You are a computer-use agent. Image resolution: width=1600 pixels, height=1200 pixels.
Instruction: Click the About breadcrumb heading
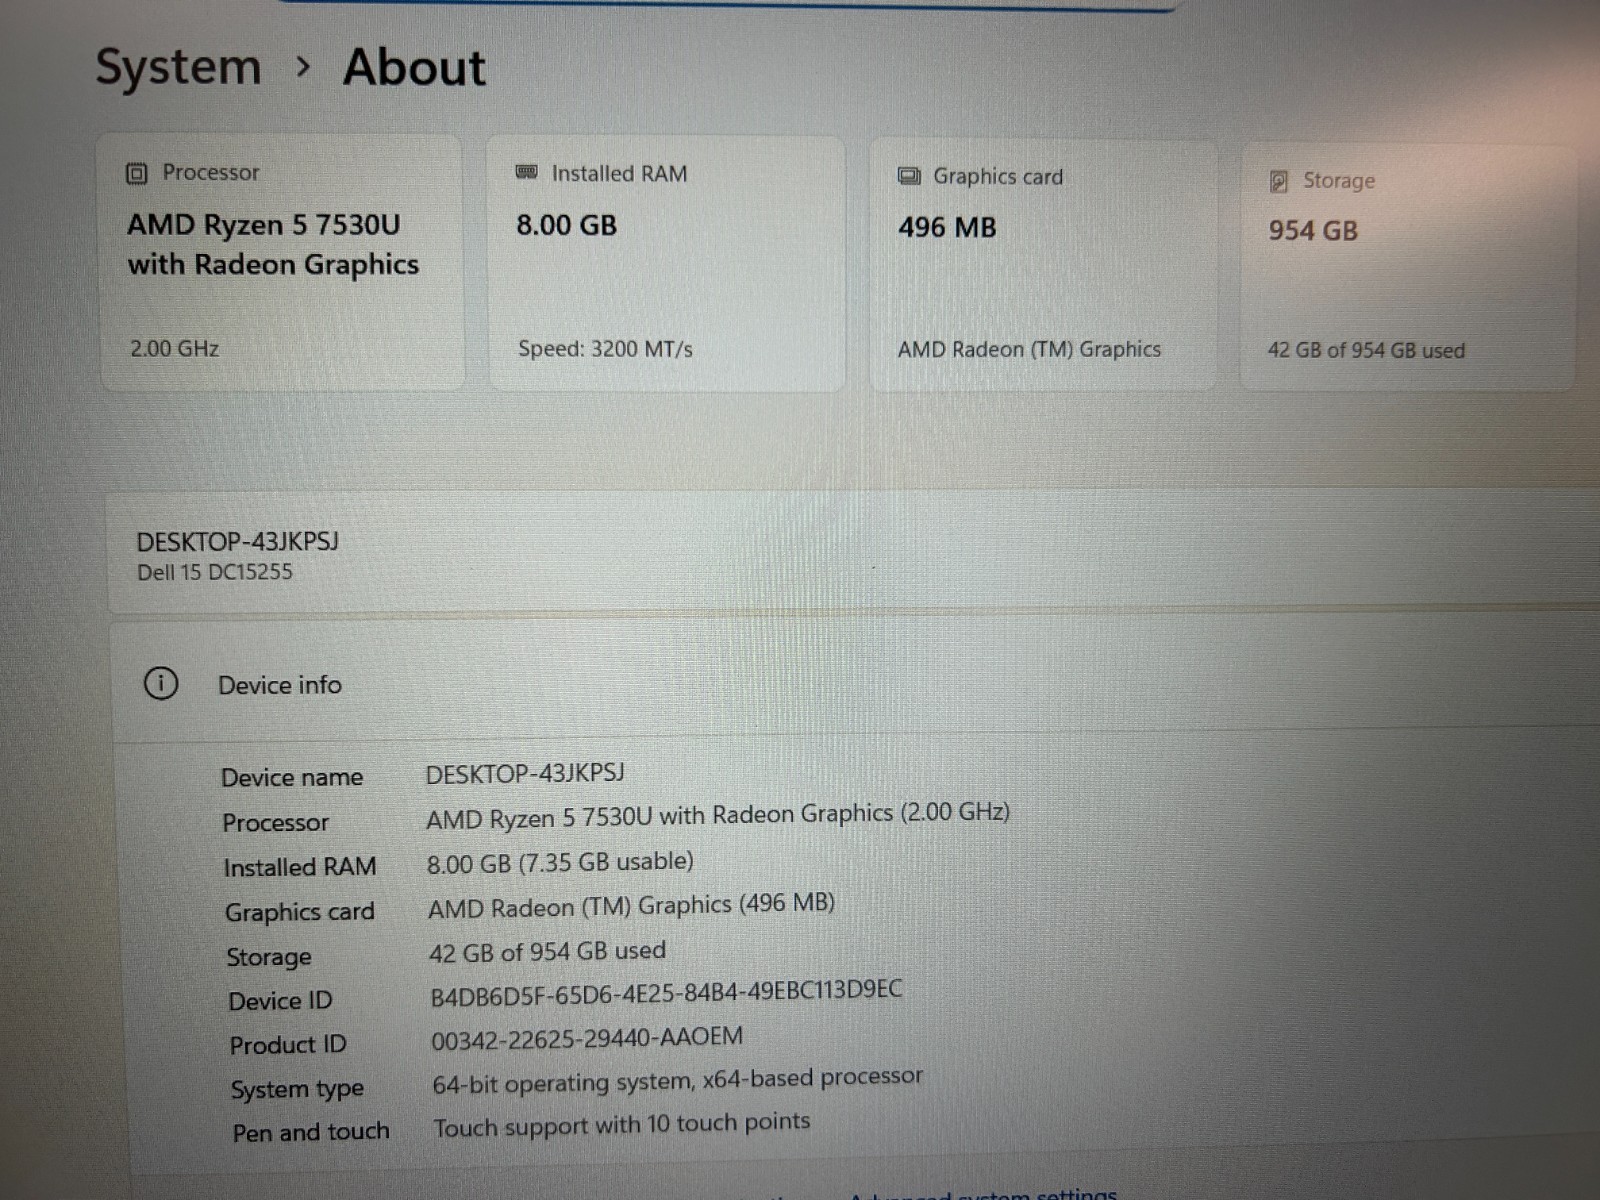pos(414,68)
